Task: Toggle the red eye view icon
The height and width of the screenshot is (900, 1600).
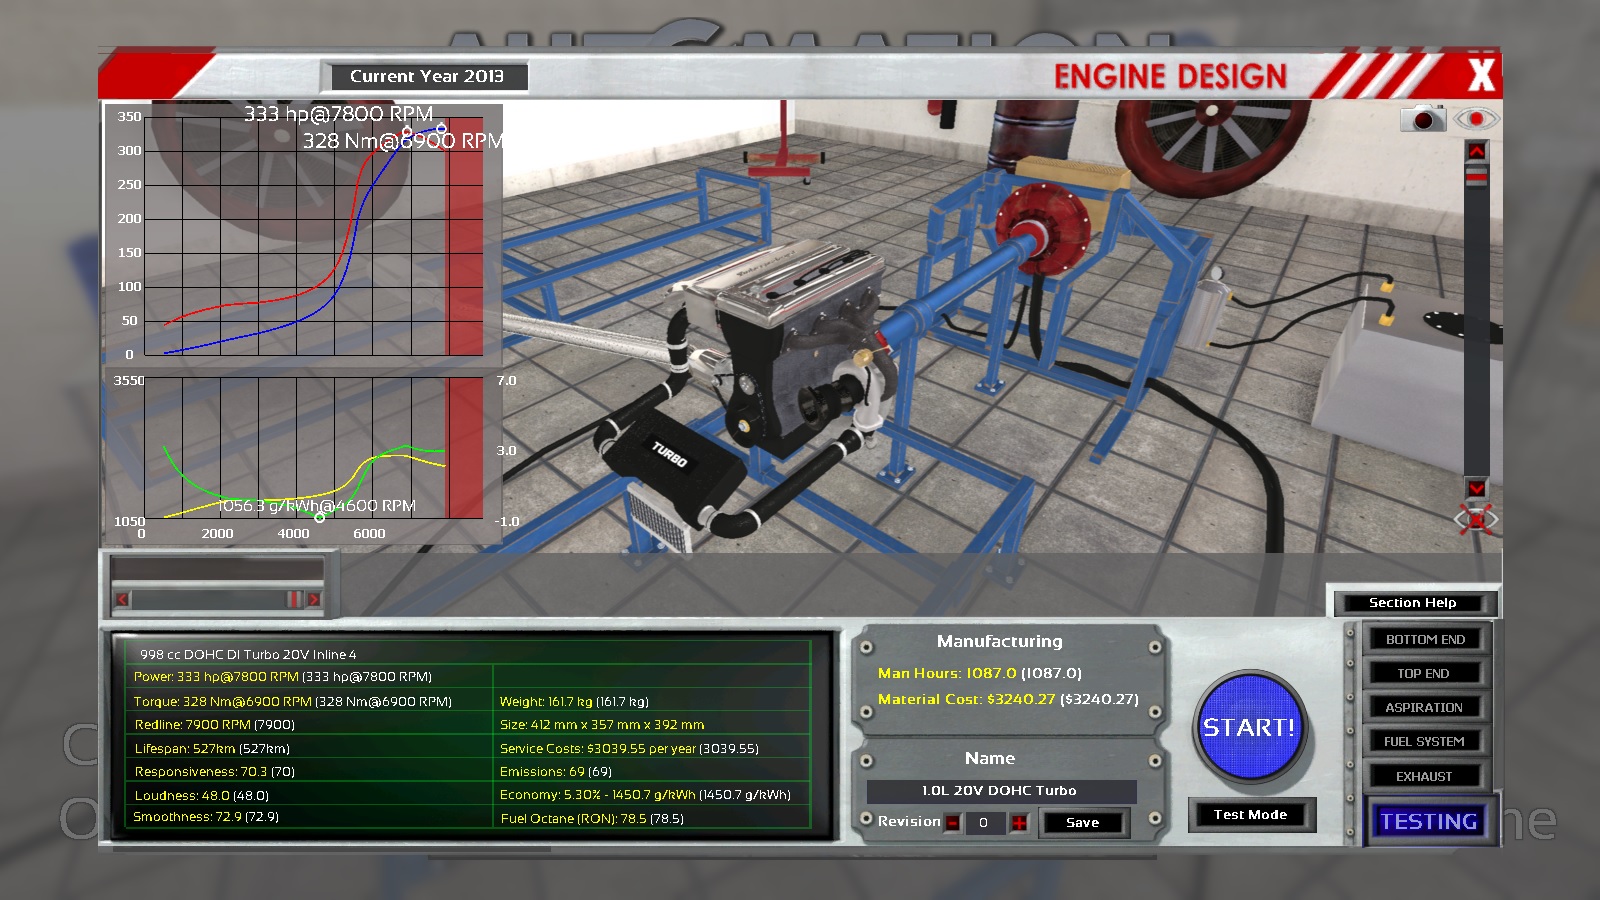Action: (x=1476, y=119)
